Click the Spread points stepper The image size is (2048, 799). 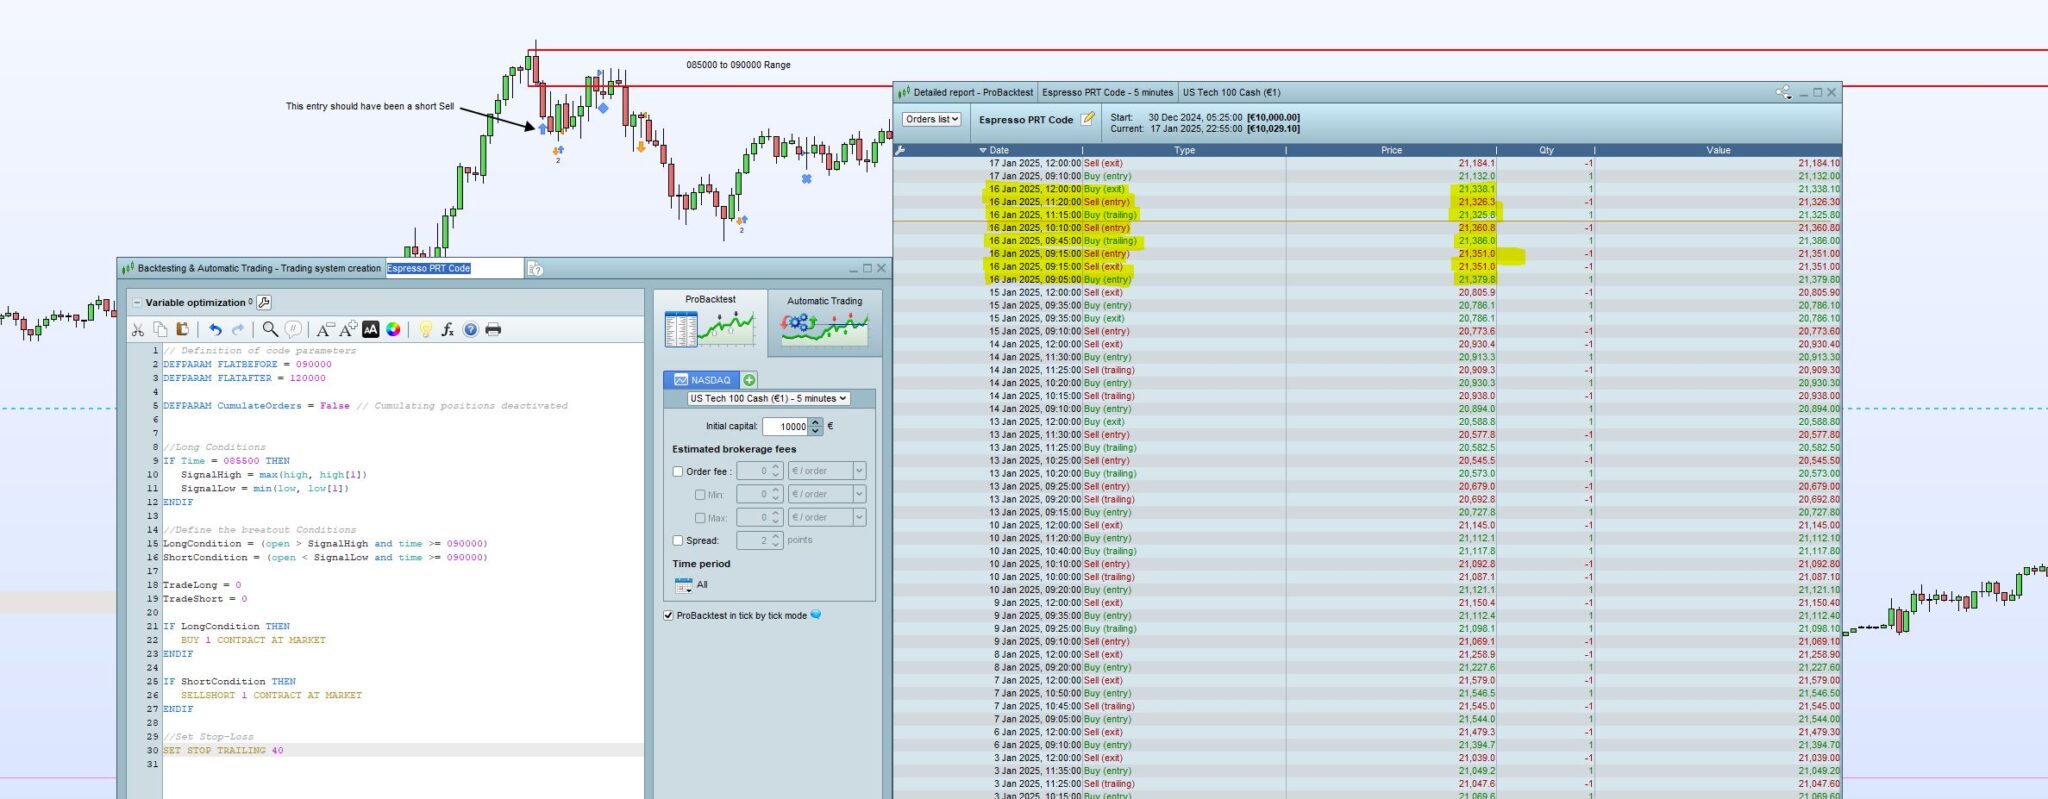[776, 540]
